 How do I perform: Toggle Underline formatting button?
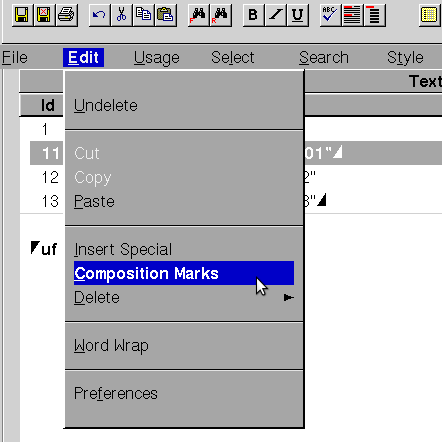pos(297,15)
